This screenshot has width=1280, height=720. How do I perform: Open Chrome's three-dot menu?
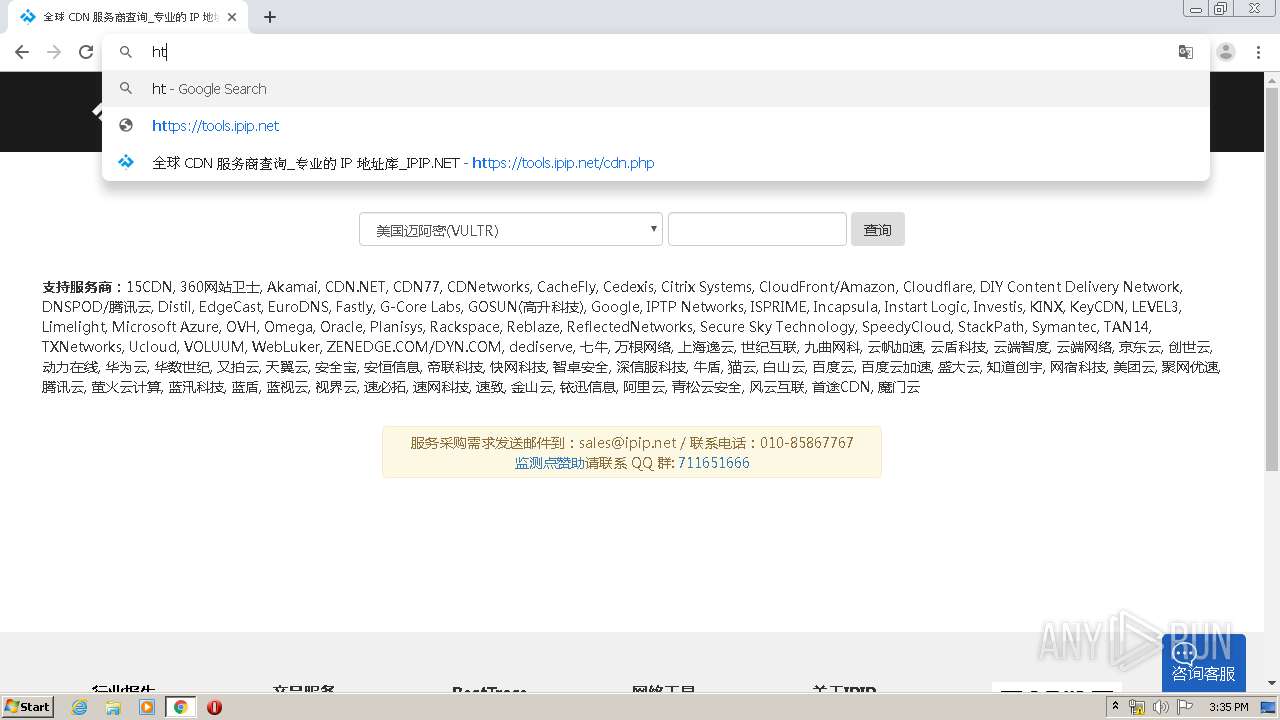point(1258,52)
